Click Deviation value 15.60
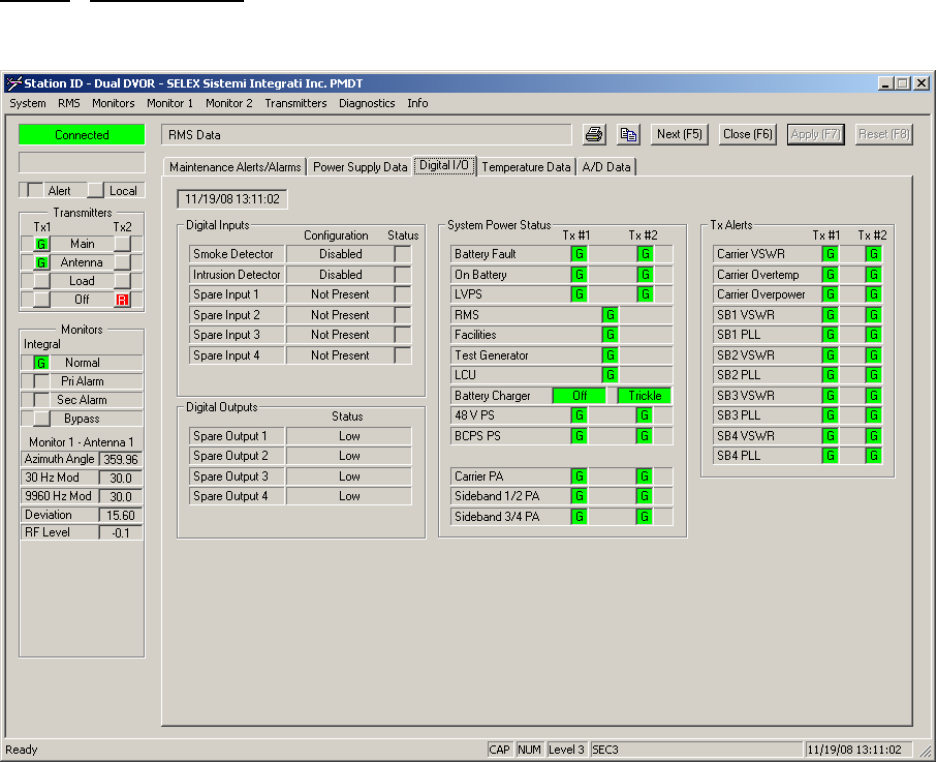The image size is (936, 762). [121, 515]
